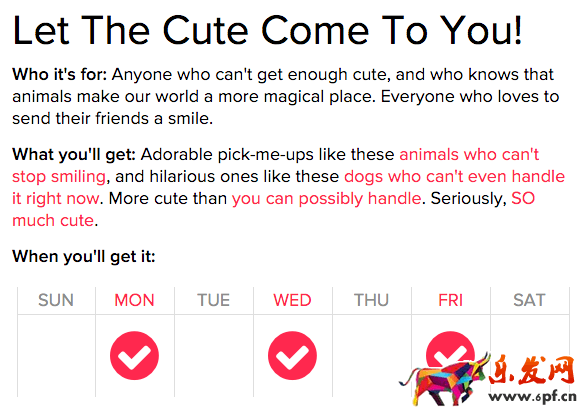Select the MON column header
The height and width of the screenshot is (417, 587).
pyautogui.click(x=134, y=300)
